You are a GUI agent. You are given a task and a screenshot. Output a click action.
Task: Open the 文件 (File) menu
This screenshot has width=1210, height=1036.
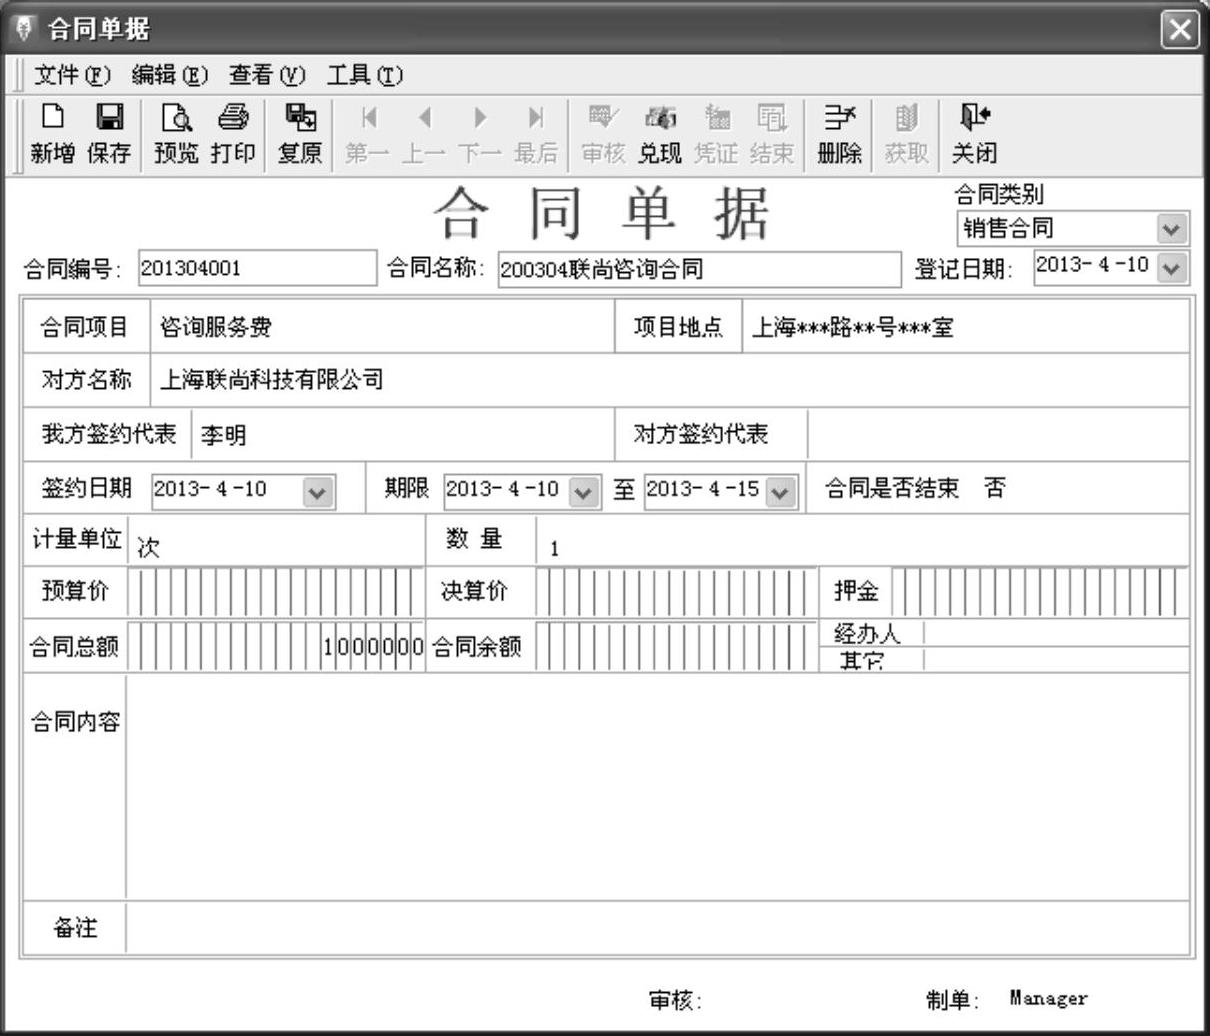pyautogui.click(x=72, y=75)
